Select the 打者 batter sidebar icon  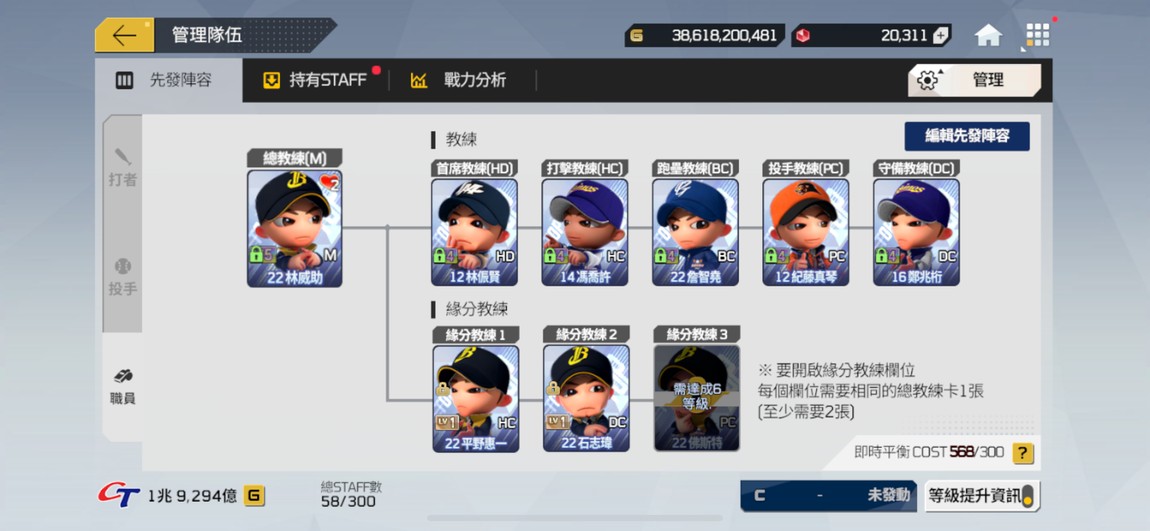point(122,167)
